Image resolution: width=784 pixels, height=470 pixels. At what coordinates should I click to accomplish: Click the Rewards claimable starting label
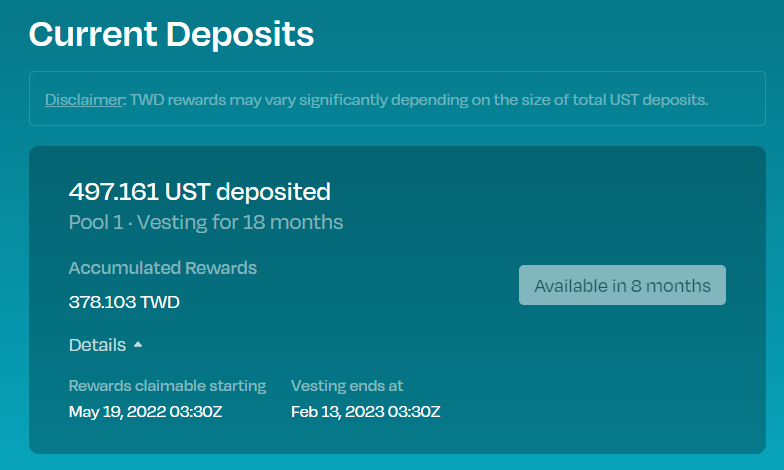(x=168, y=386)
